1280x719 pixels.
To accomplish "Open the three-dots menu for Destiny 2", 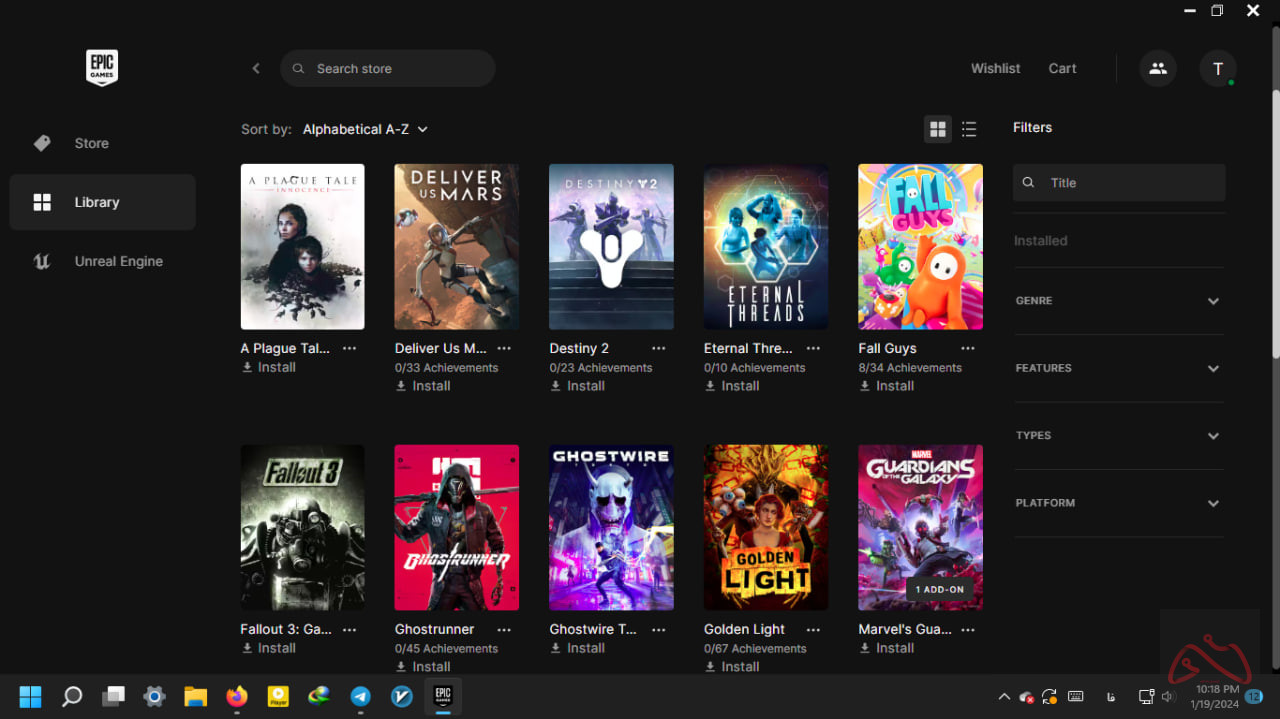I will click(658, 348).
